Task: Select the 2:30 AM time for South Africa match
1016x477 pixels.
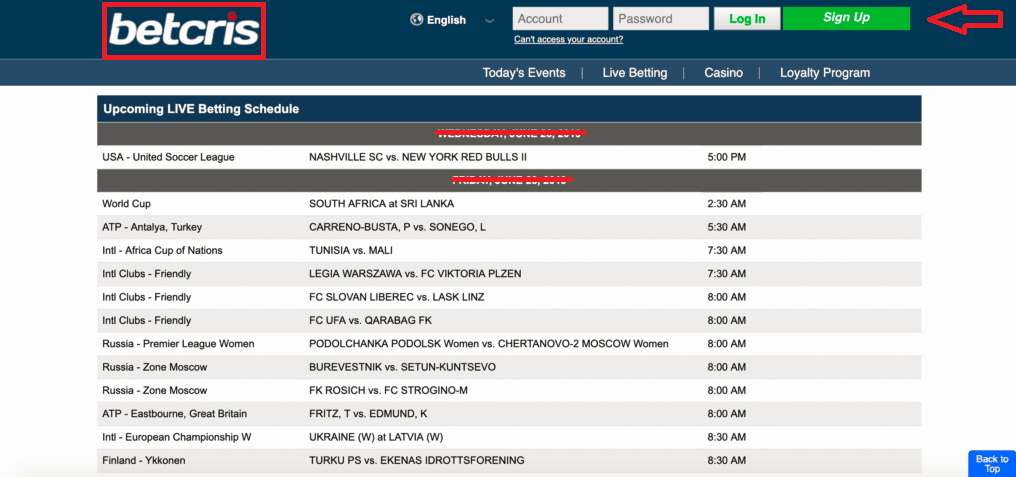Action: pyautogui.click(x=726, y=204)
